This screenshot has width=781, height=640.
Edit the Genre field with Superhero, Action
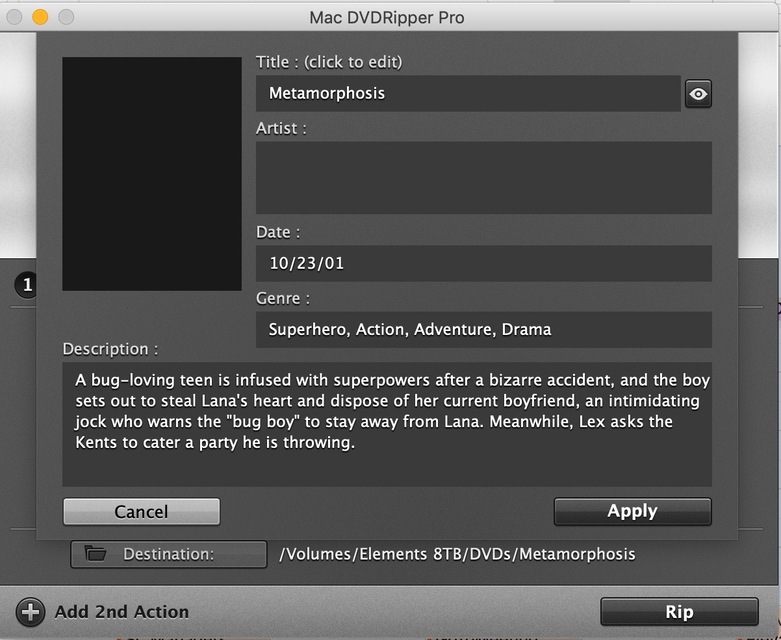484,329
